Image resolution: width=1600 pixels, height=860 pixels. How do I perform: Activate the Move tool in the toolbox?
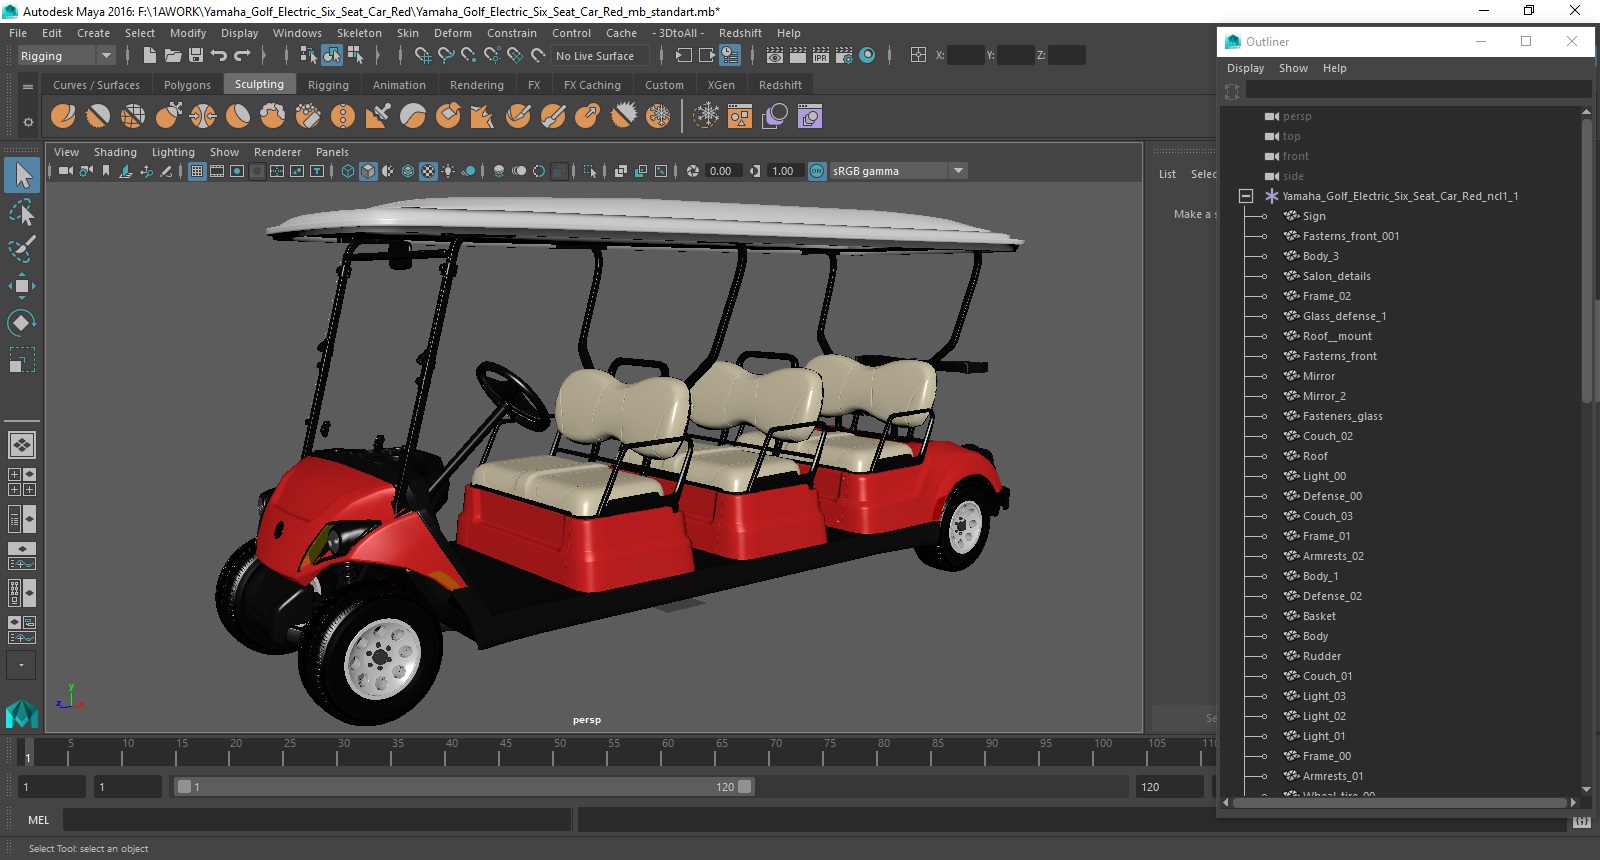pos(22,286)
